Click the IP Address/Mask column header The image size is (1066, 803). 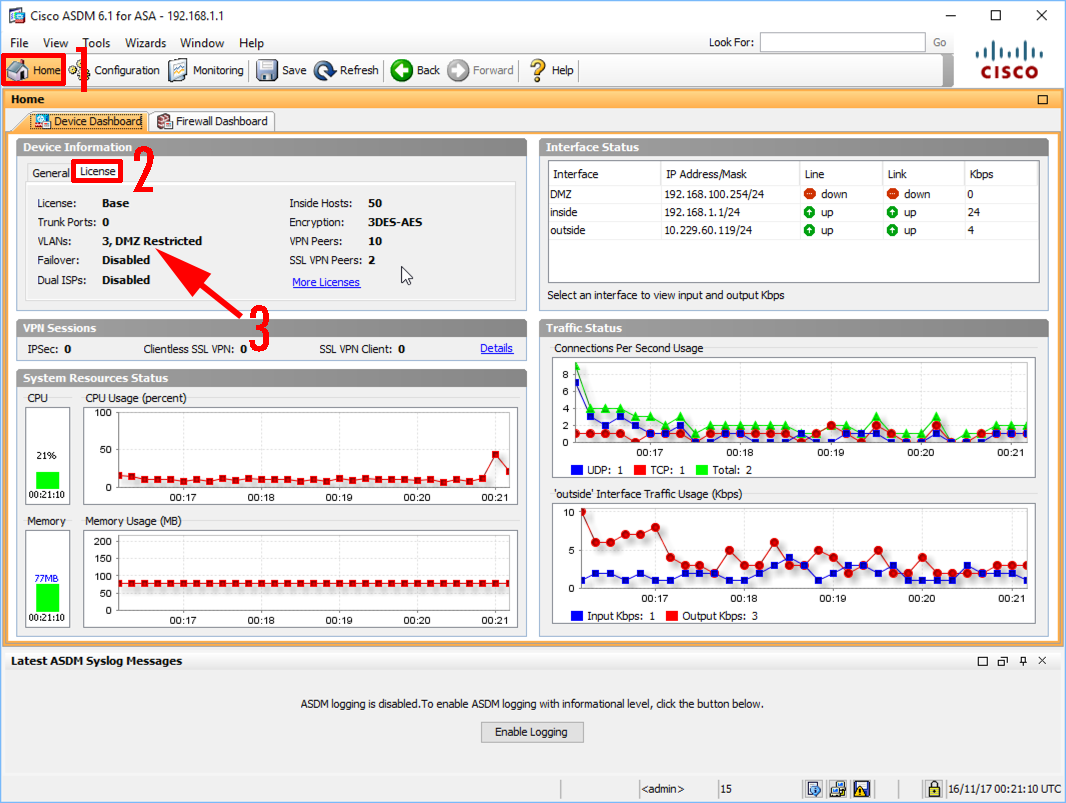pyautogui.click(x=730, y=174)
